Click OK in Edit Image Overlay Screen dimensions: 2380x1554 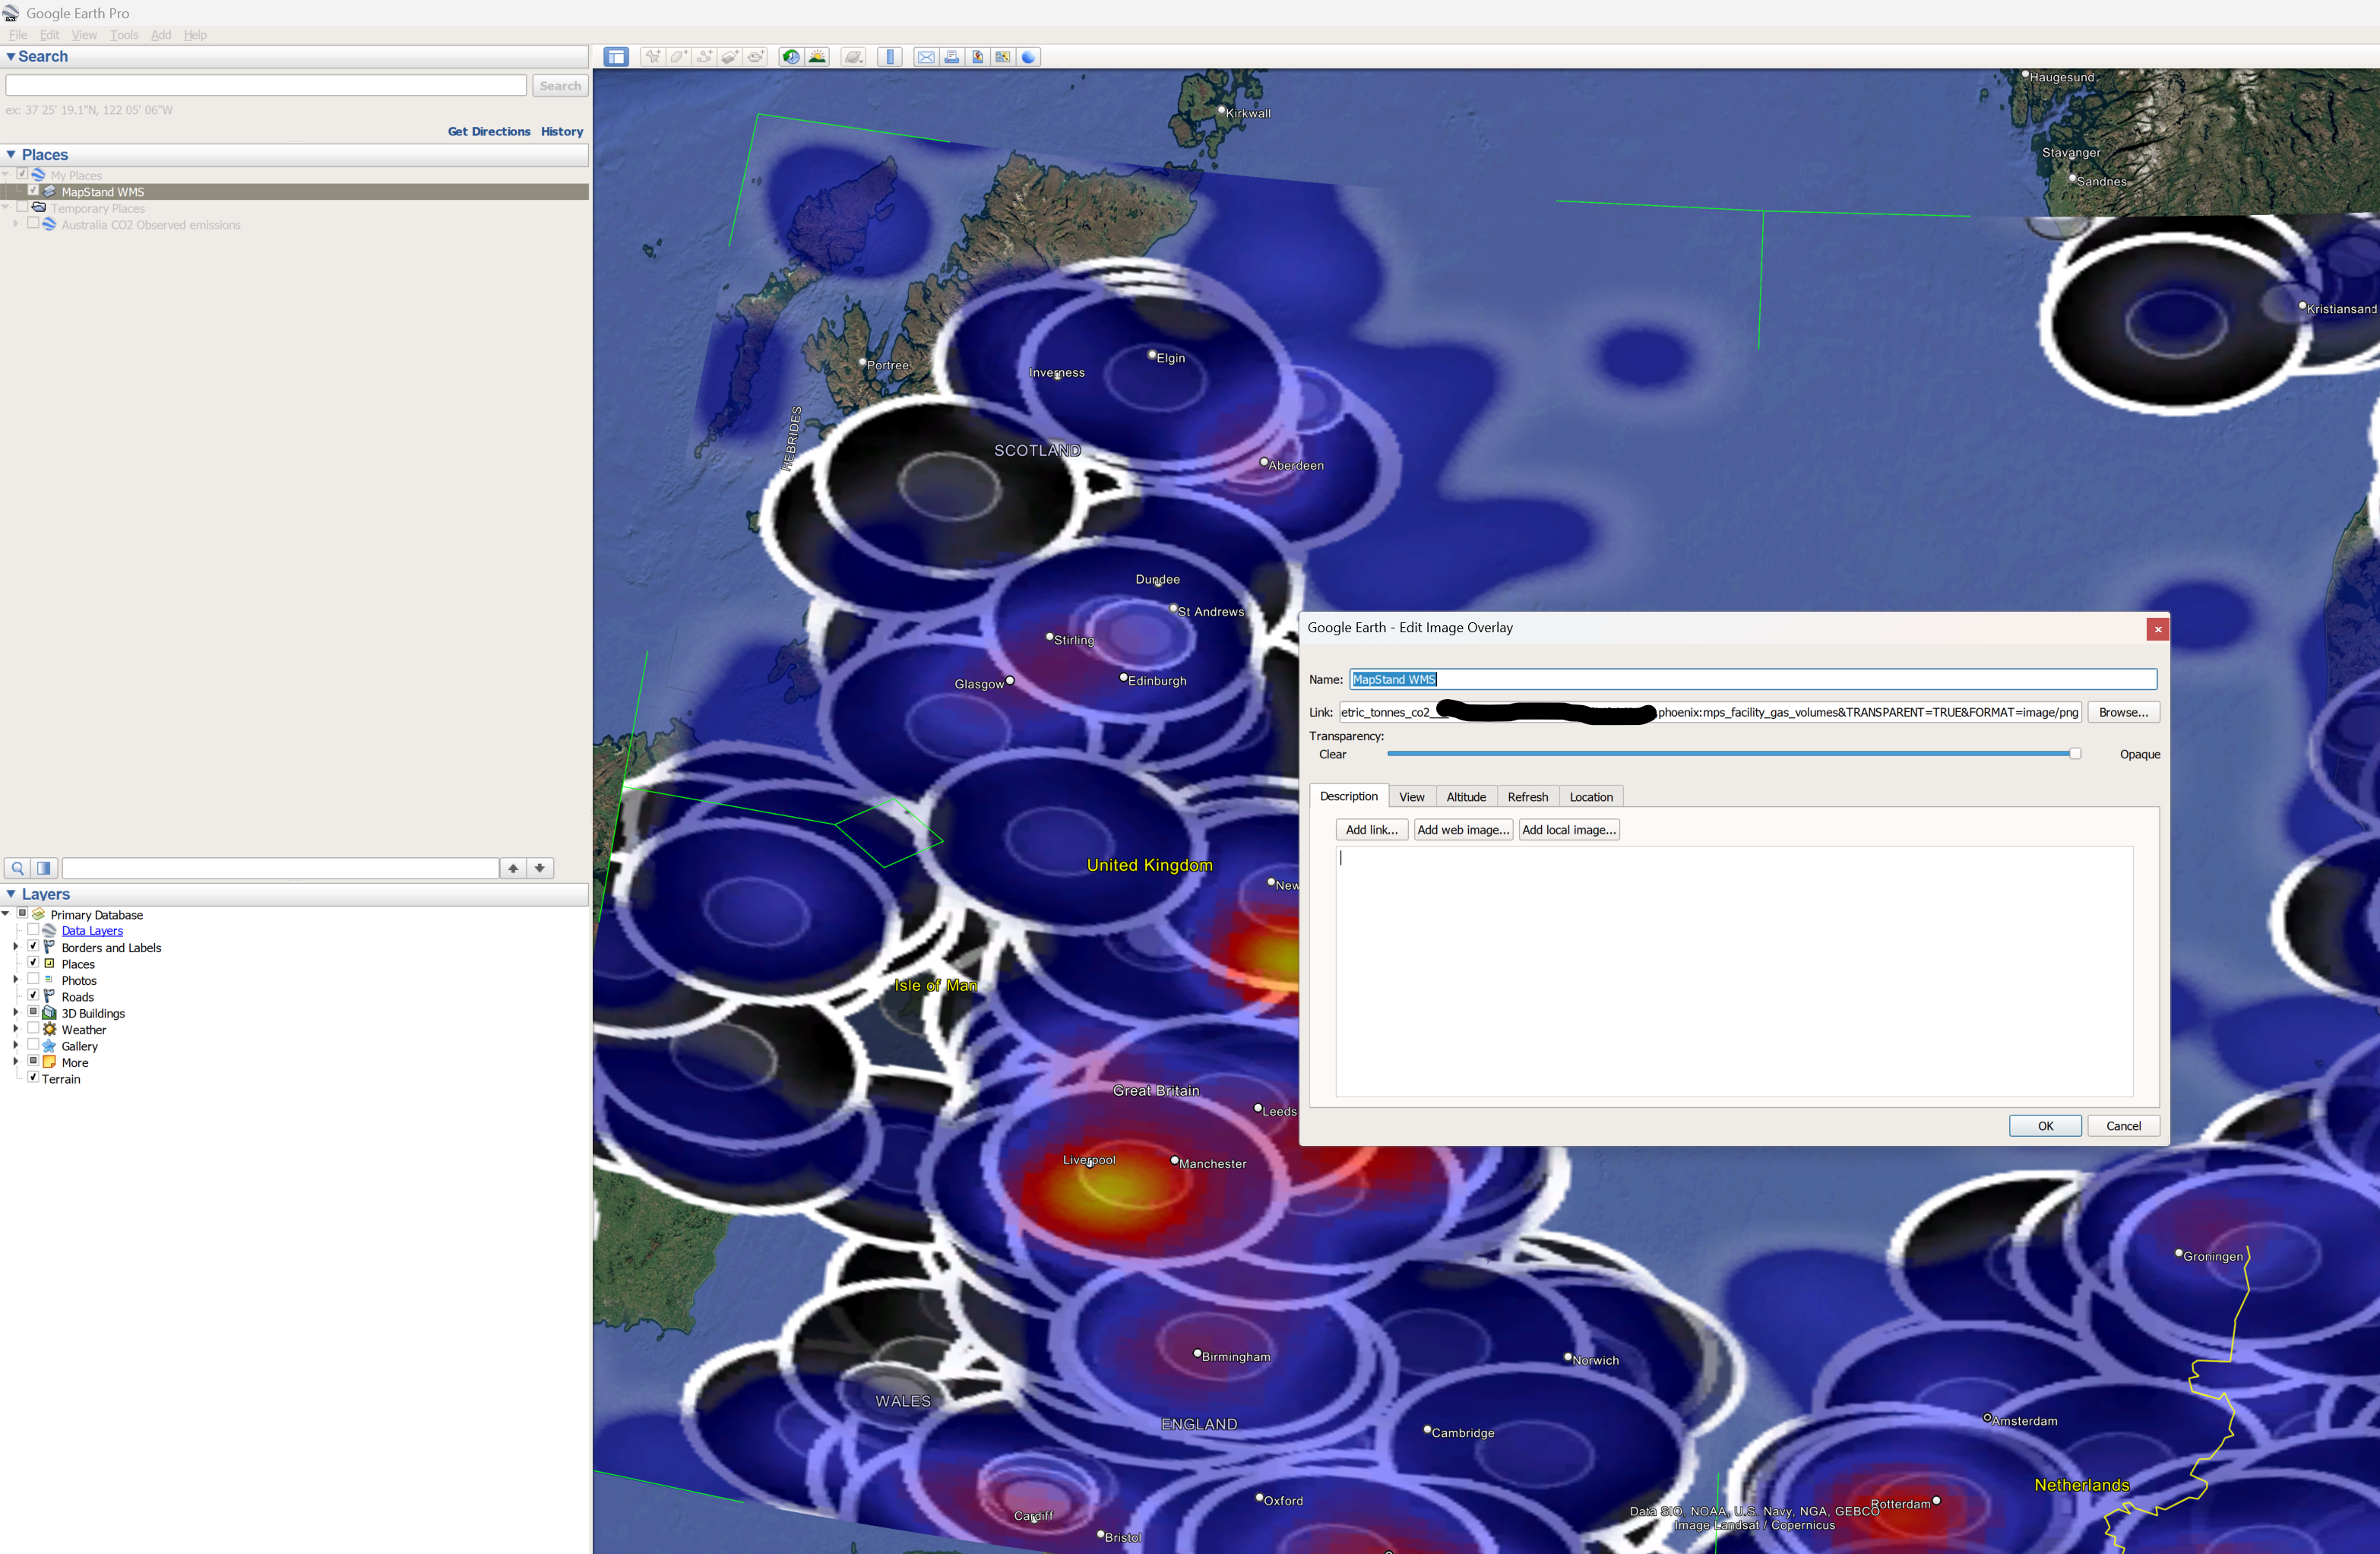pyautogui.click(x=2045, y=1126)
